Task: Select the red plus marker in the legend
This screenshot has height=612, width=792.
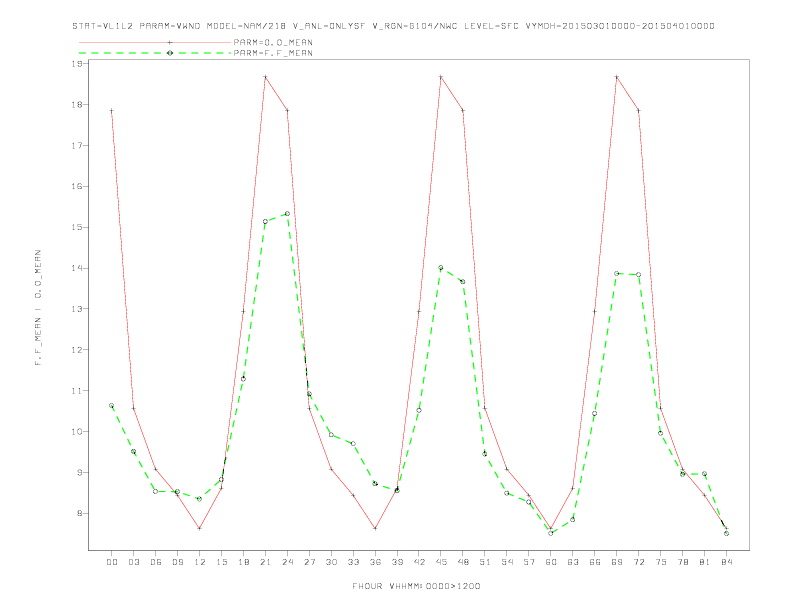Action: tap(170, 42)
